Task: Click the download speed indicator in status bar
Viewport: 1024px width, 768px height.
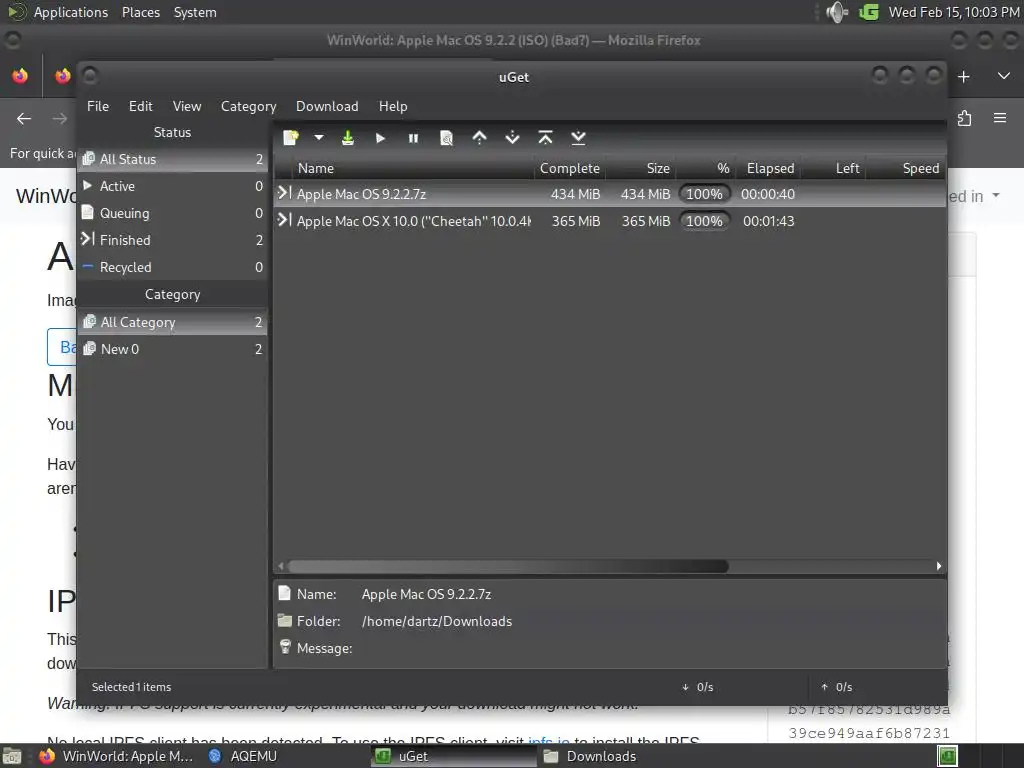Action: (698, 687)
